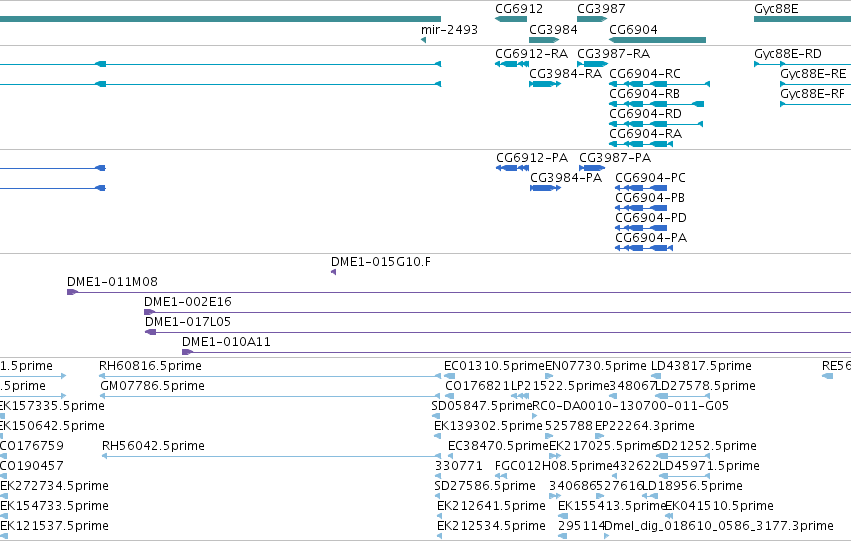Select the EK154733.5prime label

coord(54,506)
